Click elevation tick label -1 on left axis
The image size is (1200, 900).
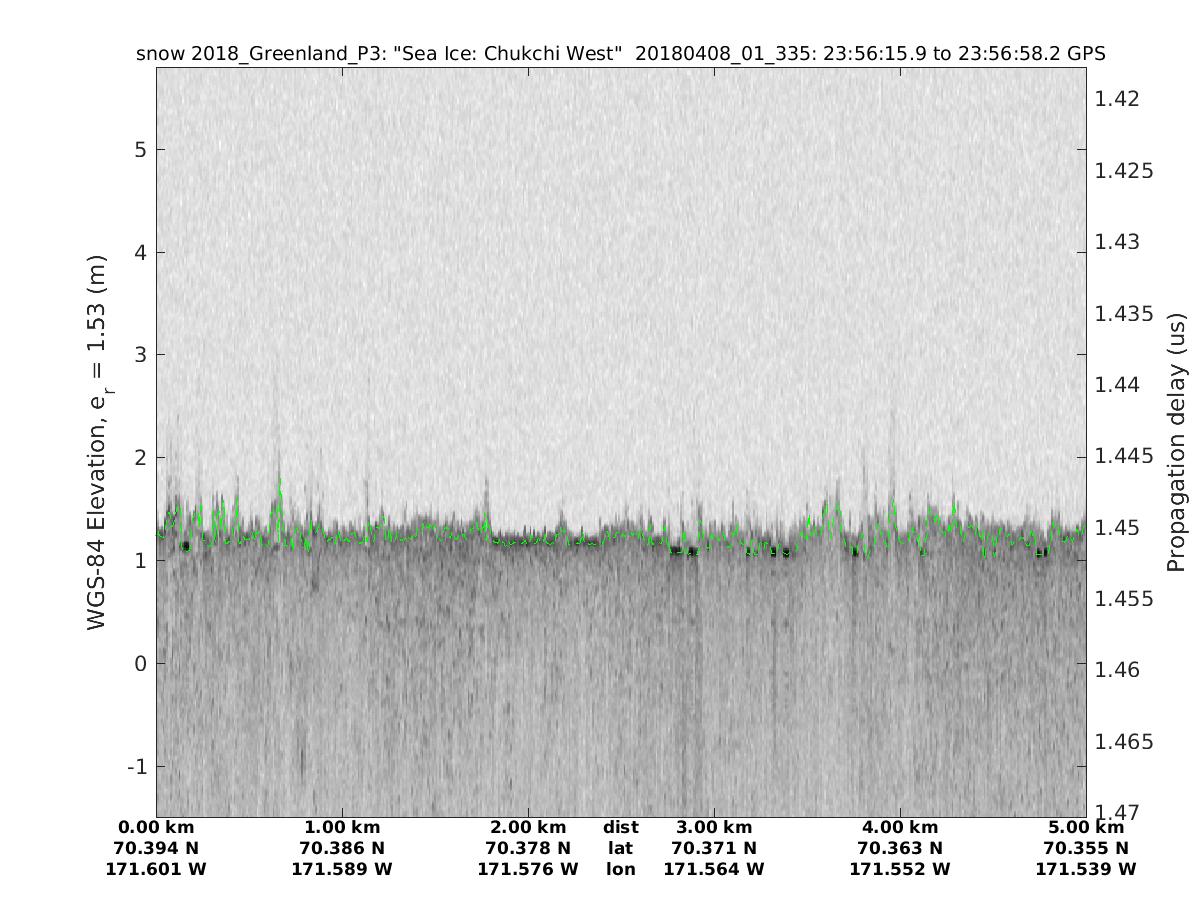pyautogui.click(x=137, y=767)
